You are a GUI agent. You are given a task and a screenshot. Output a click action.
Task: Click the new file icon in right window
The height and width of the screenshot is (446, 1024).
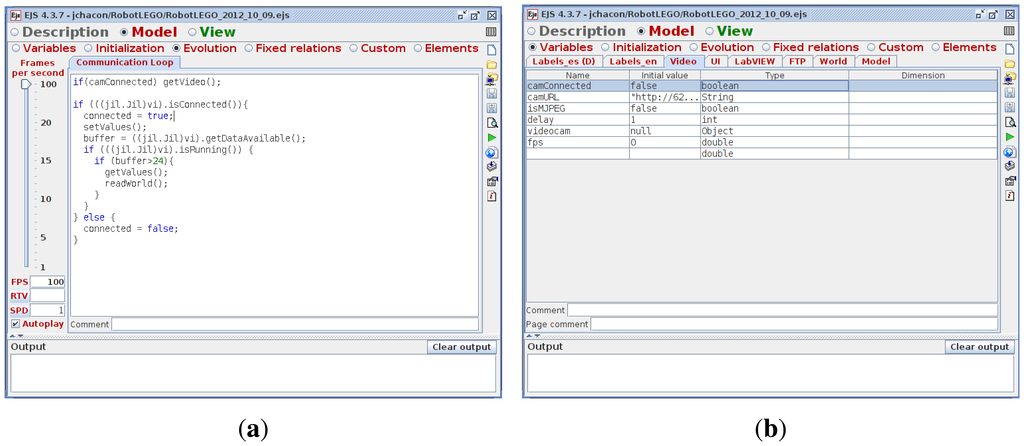(x=1008, y=50)
